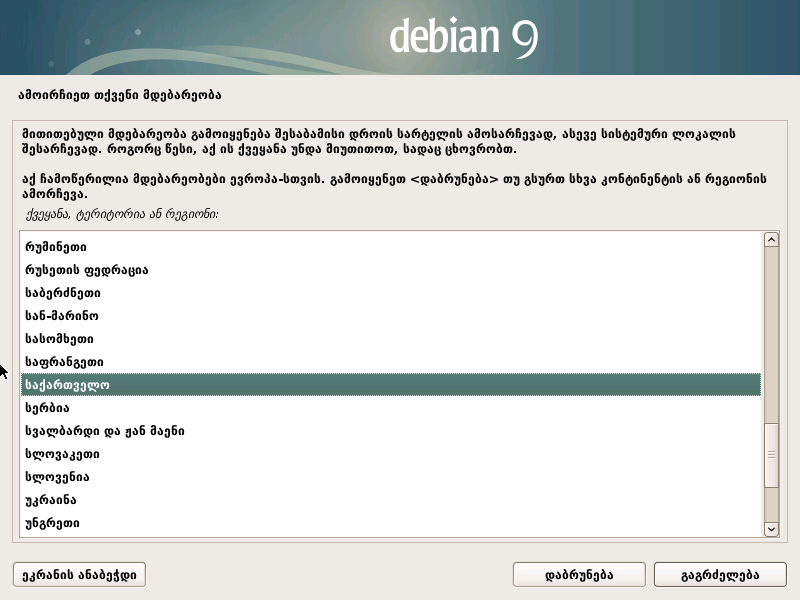Choose სერბია from the country list

[391, 408]
